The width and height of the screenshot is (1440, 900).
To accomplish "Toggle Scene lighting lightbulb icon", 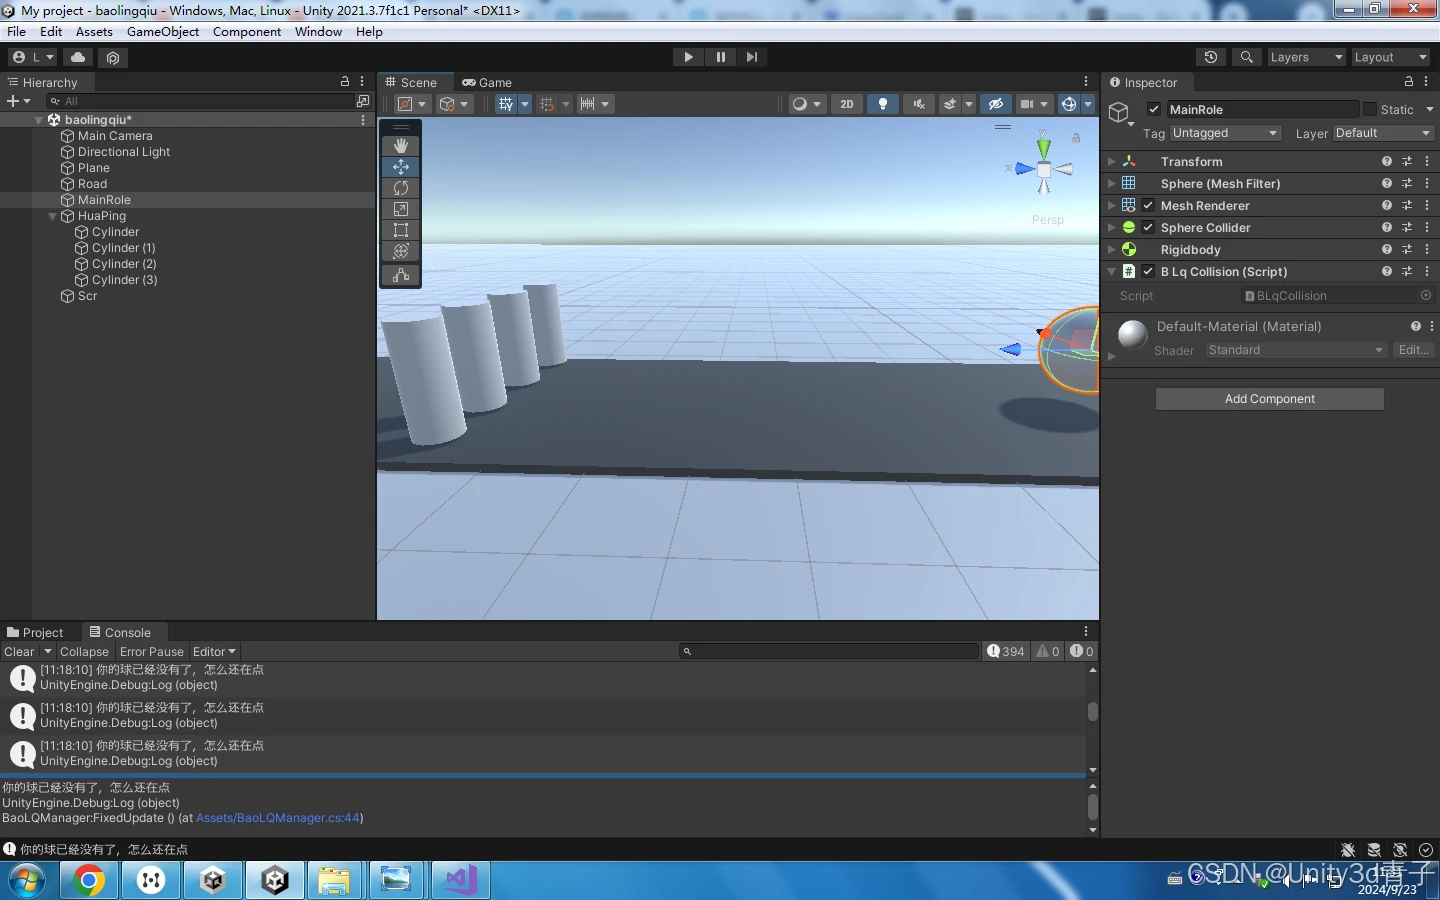I will (882, 104).
